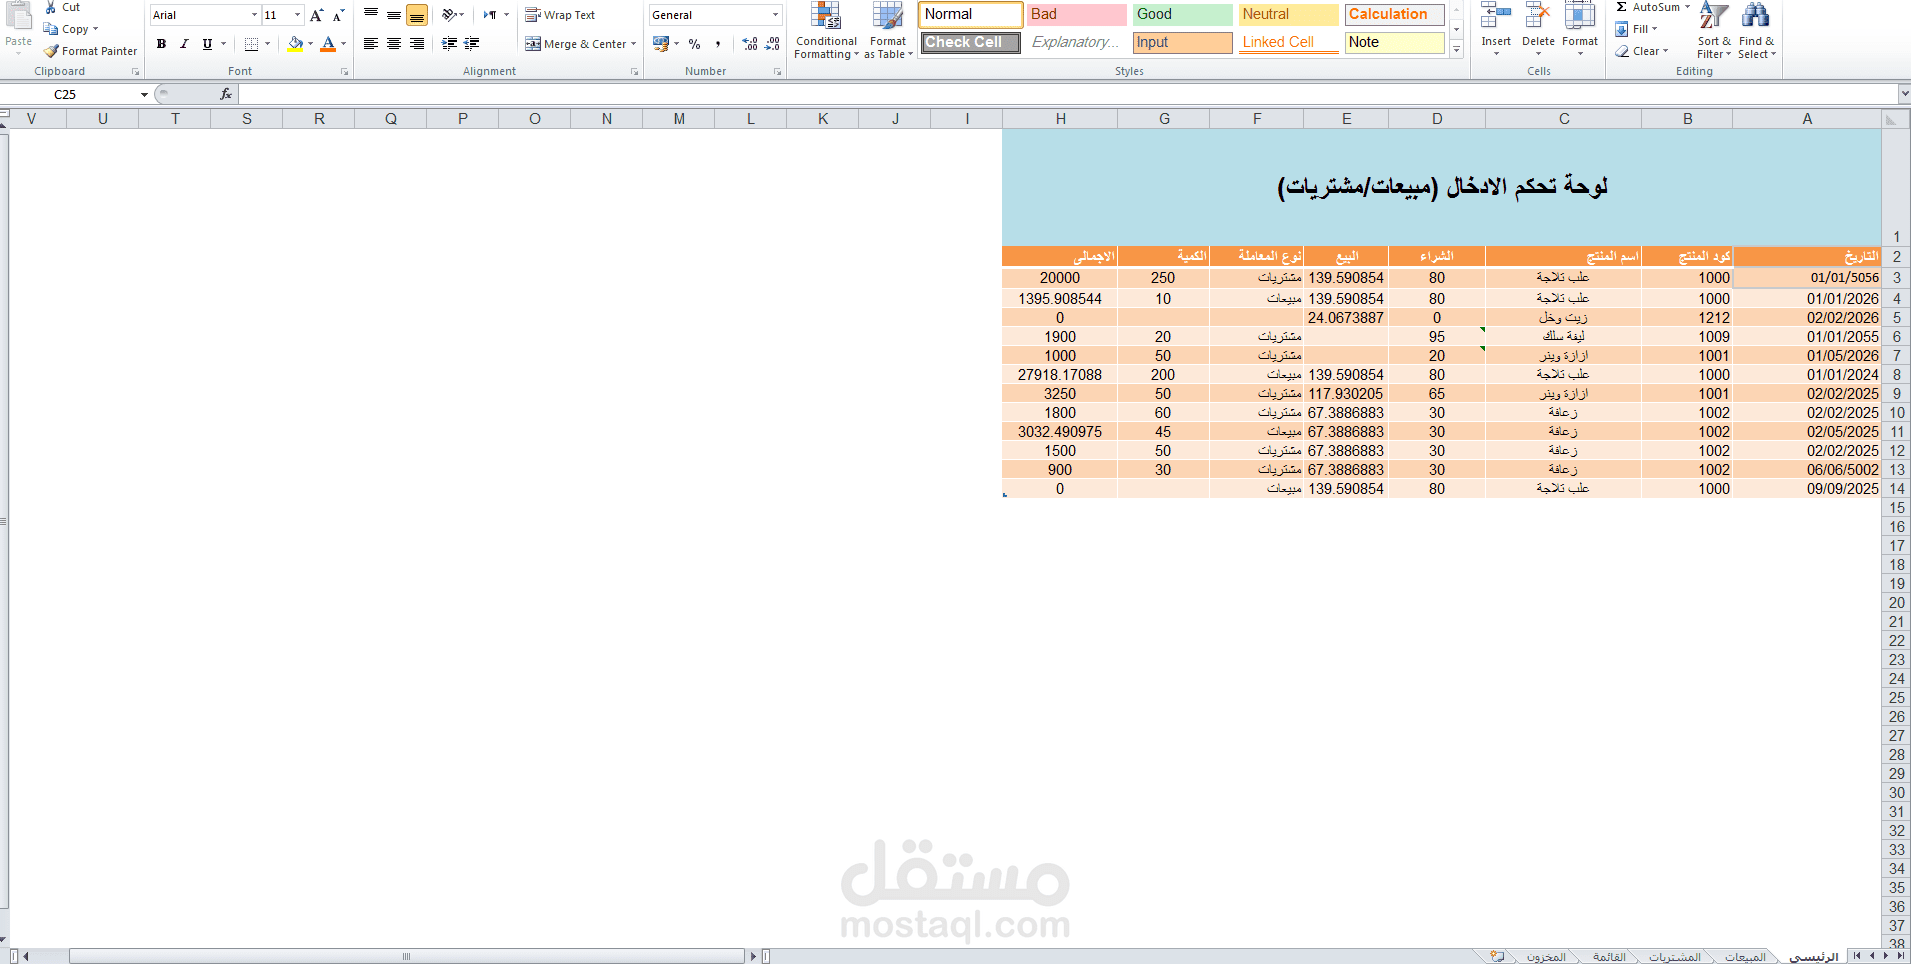Click the Wrap Text button
This screenshot has width=1911, height=964.
coord(560,15)
